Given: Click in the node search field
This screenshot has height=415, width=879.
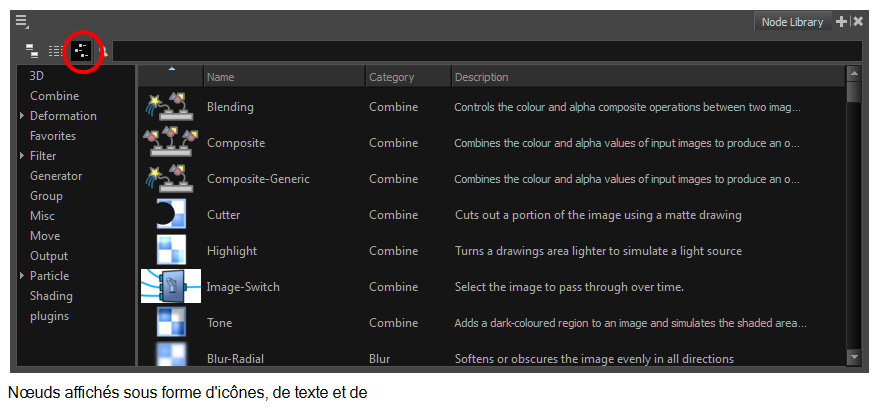Looking at the screenshot, I should tap(480, 50).
